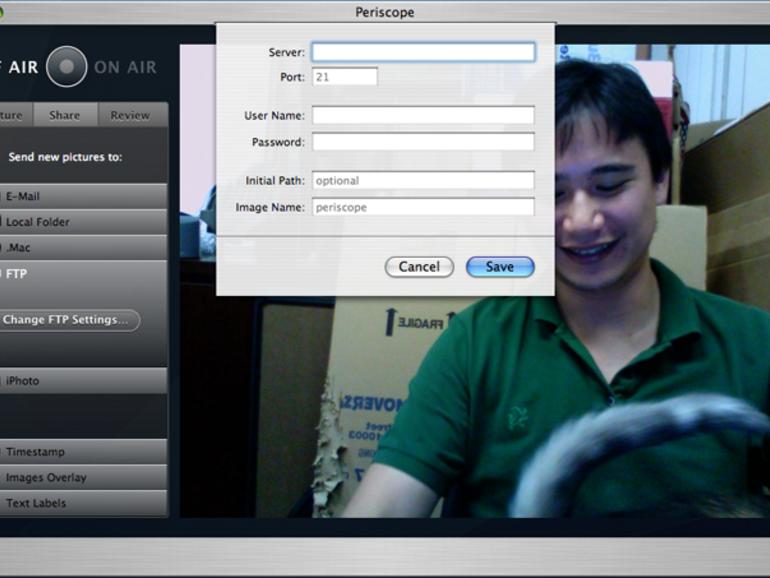Image resolution: width=770 pixels, height=578 pixels.
Task: Select the .Mac destination row
Action: [83, 248]
